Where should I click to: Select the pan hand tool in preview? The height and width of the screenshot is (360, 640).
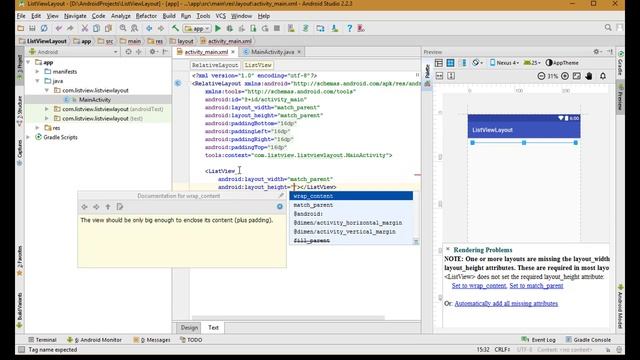(x=589, y=76)
